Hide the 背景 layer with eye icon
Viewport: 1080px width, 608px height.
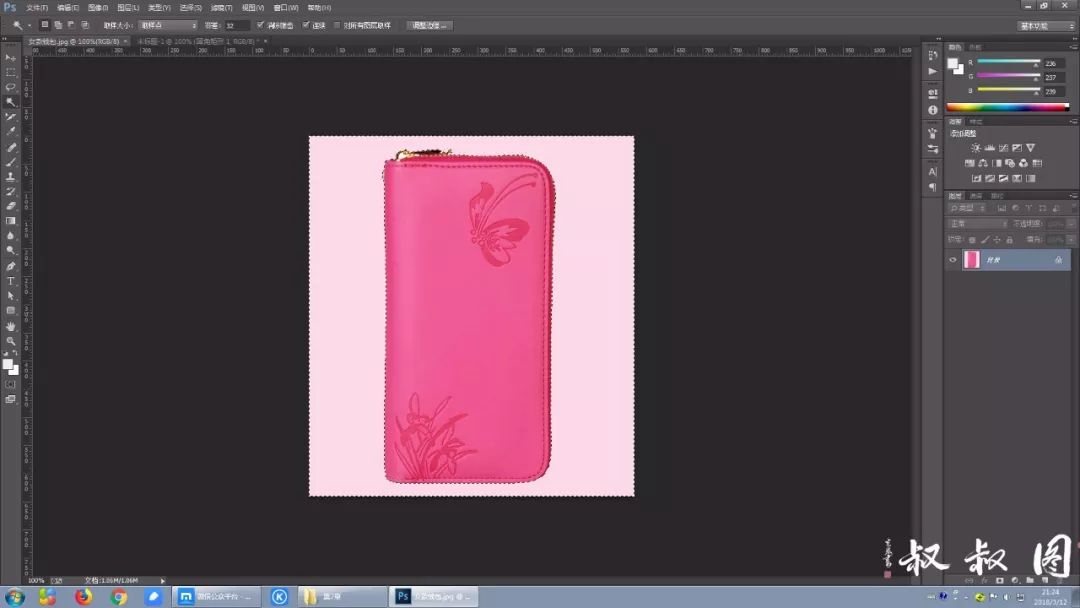pyautogui.click(x=953, y=260)
